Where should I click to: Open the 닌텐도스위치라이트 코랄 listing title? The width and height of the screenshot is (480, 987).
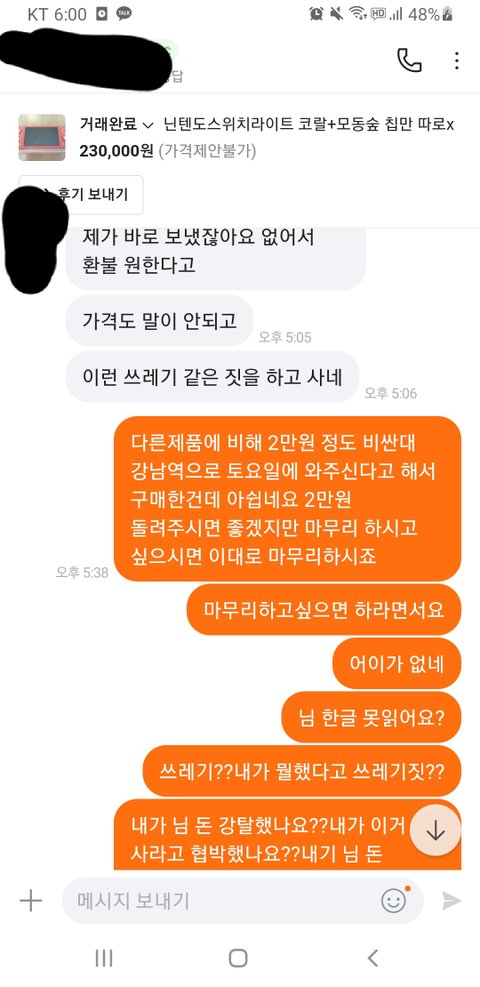[x=308, y=125]
